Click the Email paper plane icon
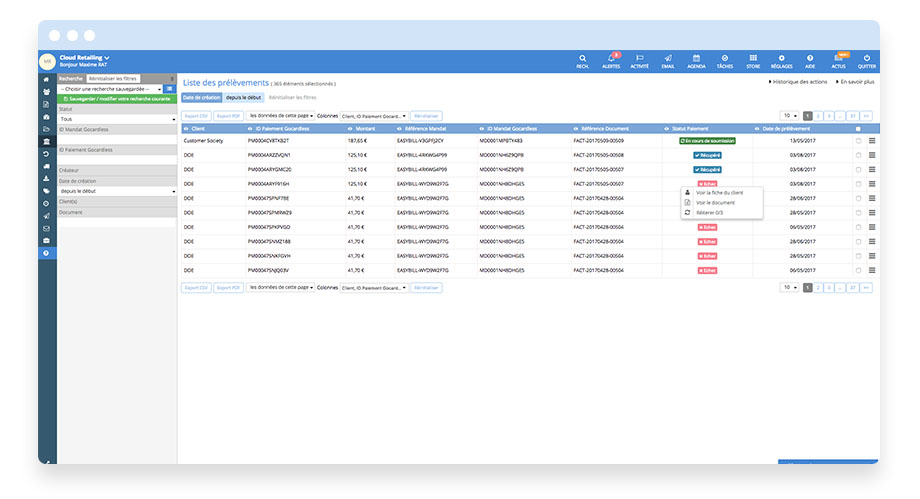 pyautogui.click(x=667, y=60)
